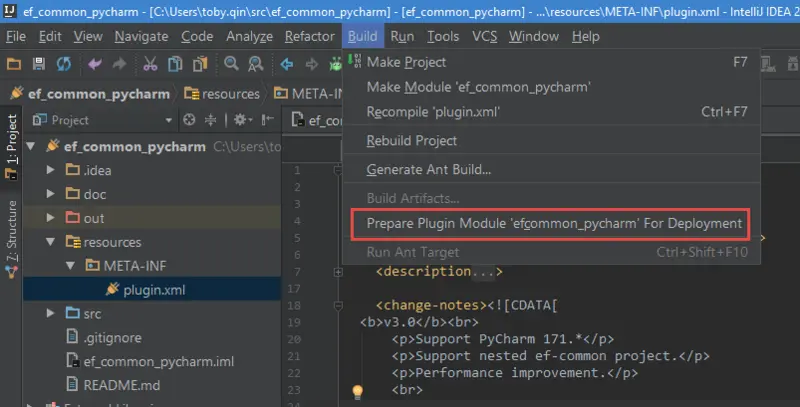Viewport: 800px width, 407px height.
Task: Open the Refactor menu
Action: (310, 36)
